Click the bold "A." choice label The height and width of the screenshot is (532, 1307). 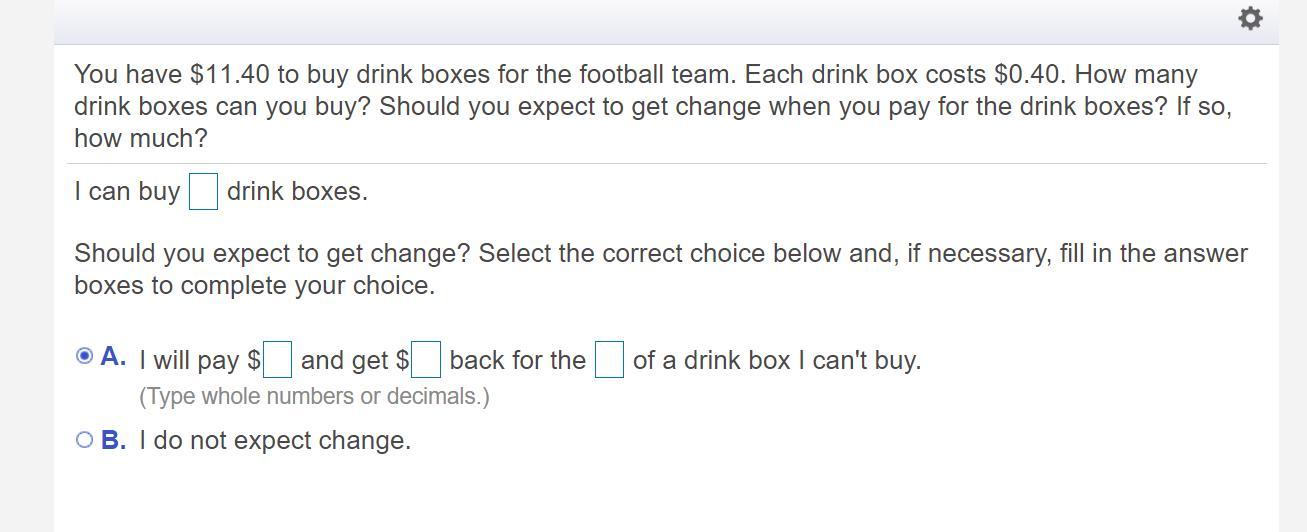[x=113, y=357]
